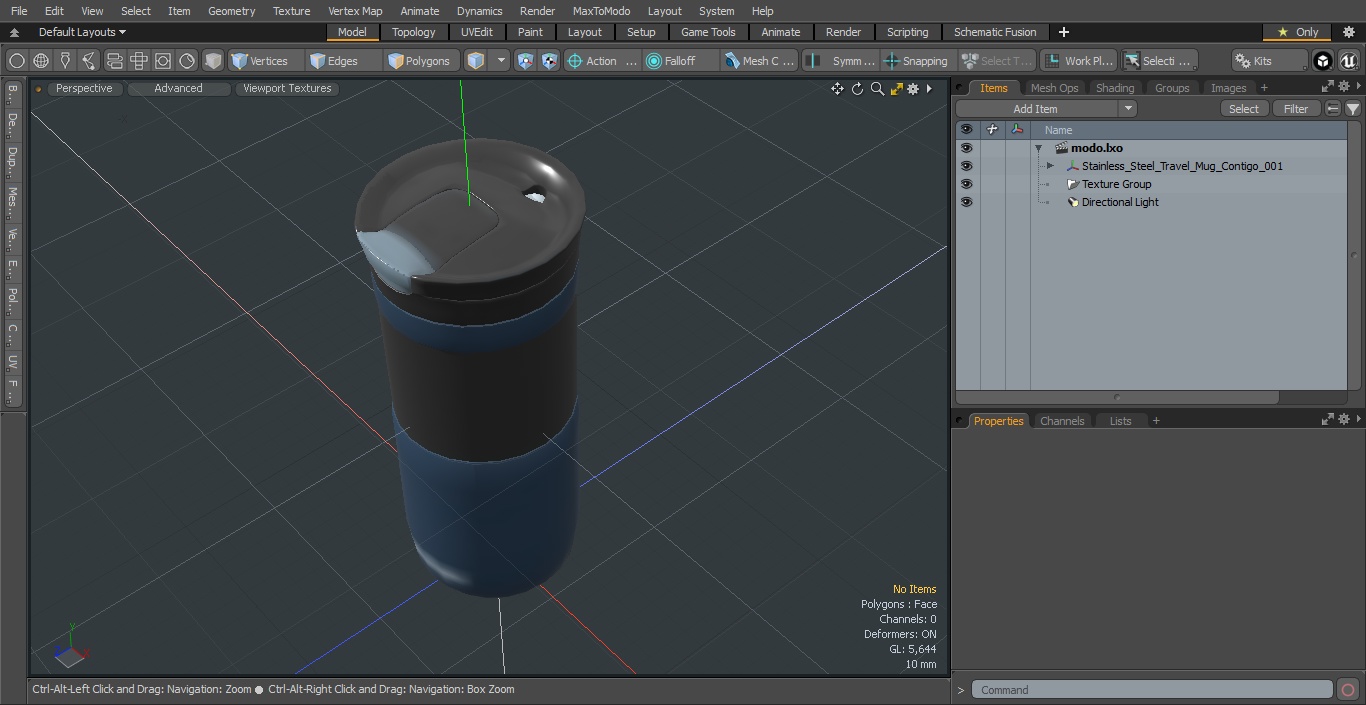
Task: Collapse the modo.lxo scene tree
Action: coord(1039,148)
